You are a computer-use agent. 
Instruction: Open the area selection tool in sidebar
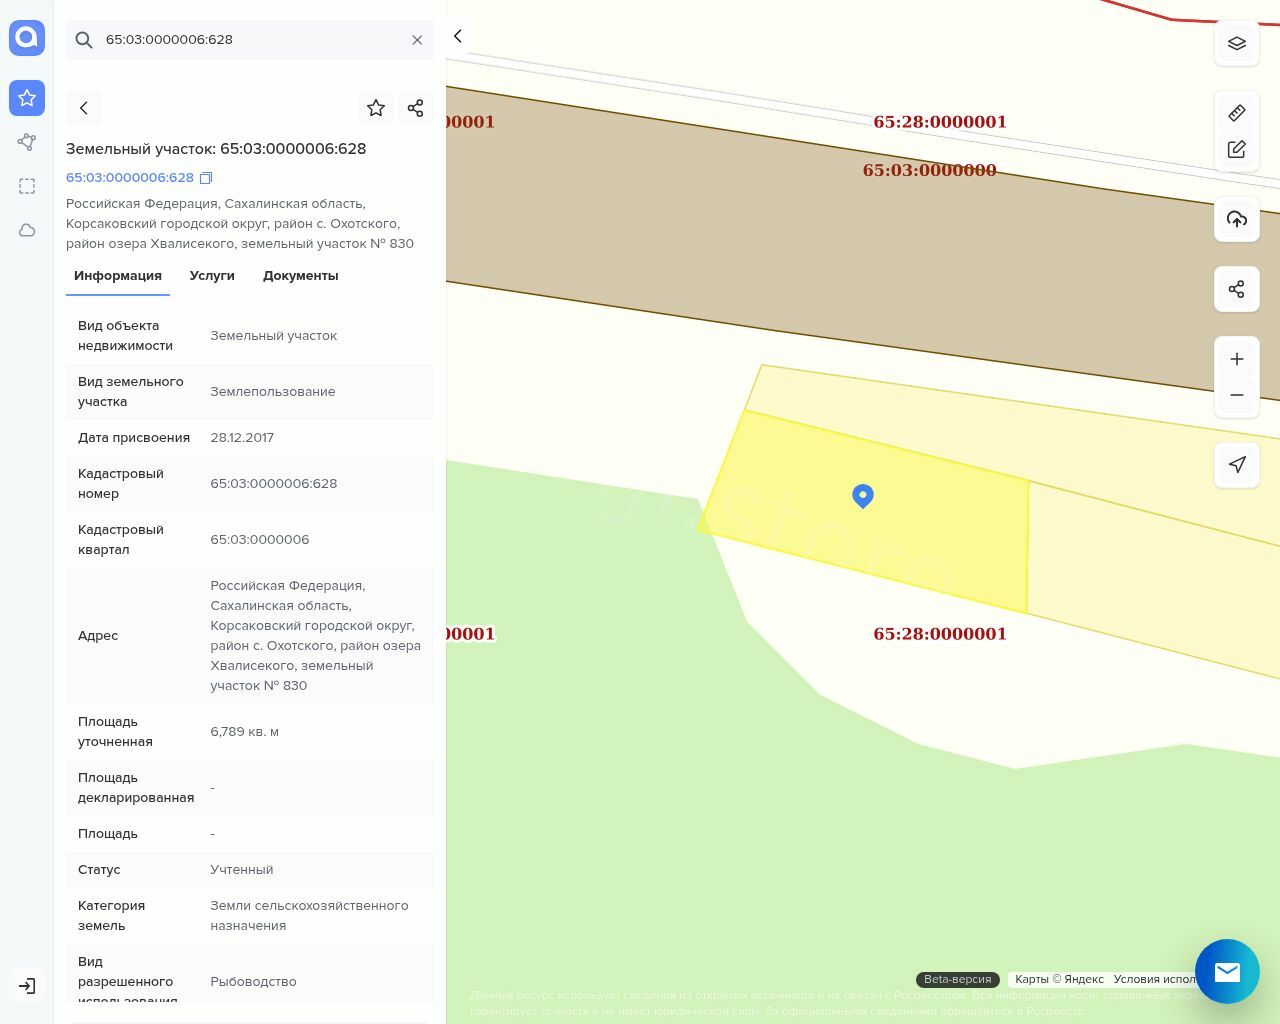point(27,186)
